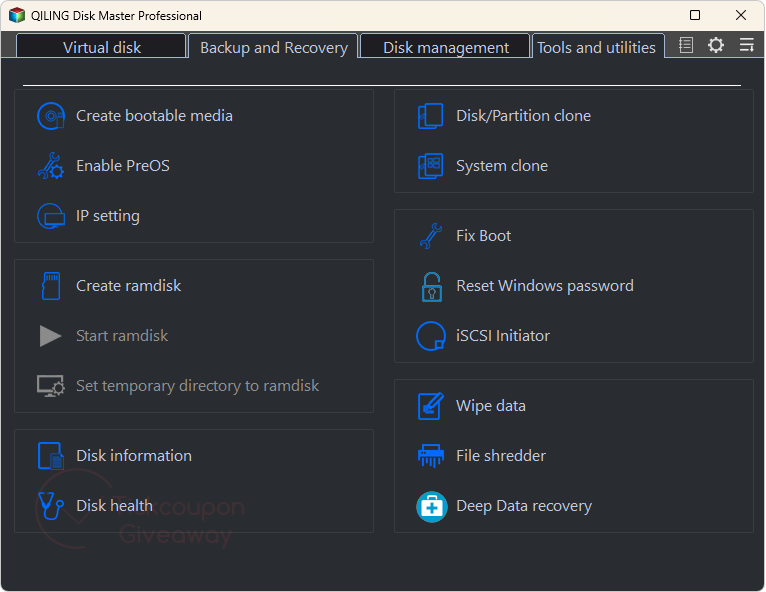The width and height of the screenshot is (766, 592).
Task: Open Enable PreOS label
Action: click(123, 166)
